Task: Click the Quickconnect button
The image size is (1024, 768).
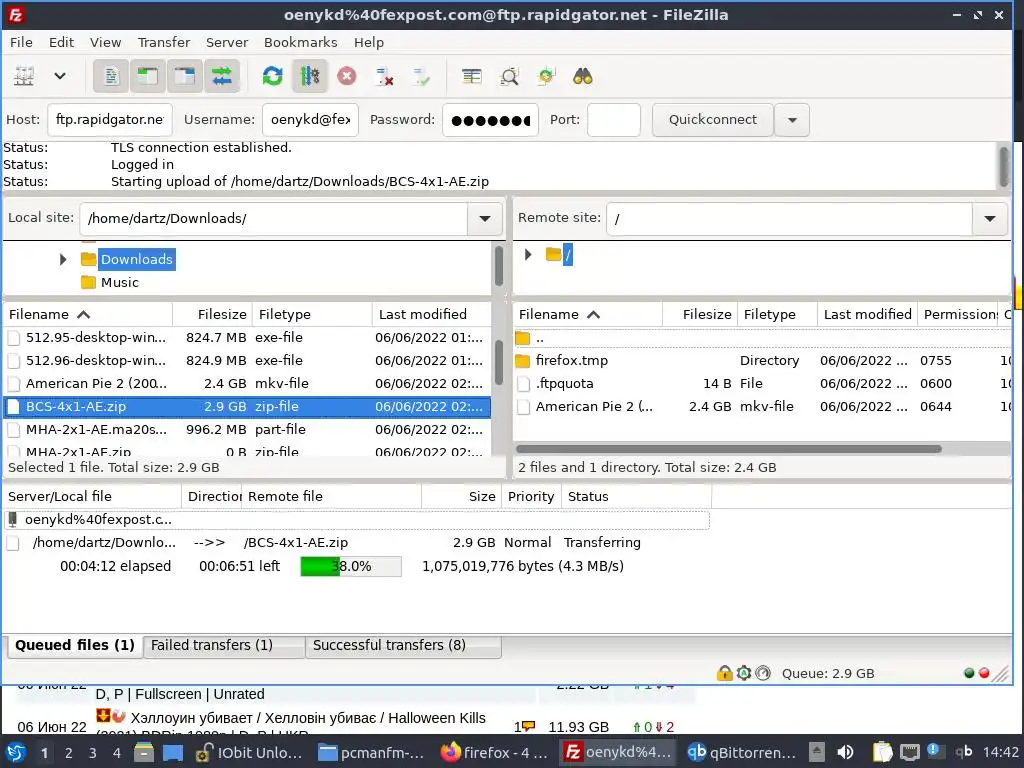Action: [712, 120]
